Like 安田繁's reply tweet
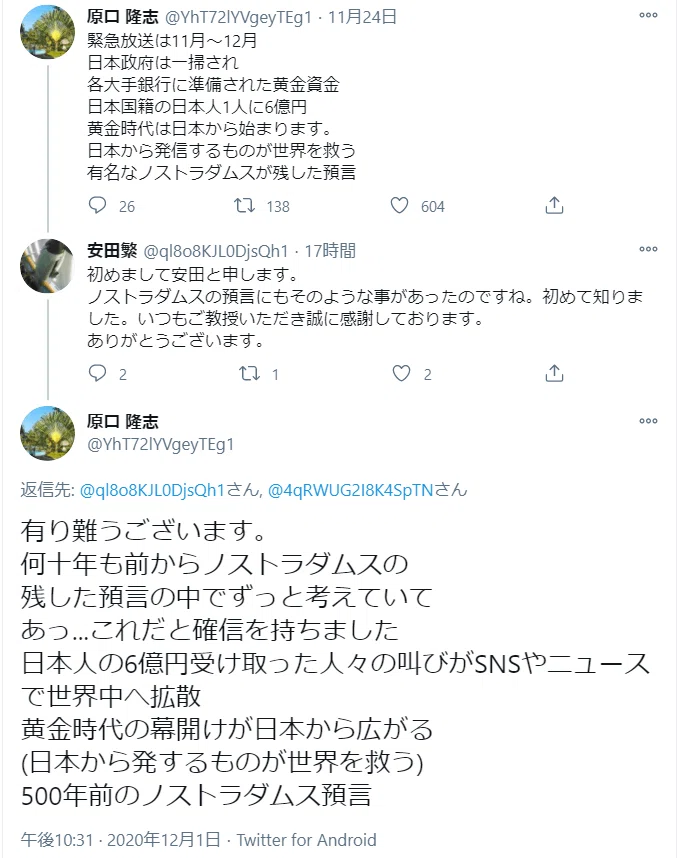 click(401, 374)
